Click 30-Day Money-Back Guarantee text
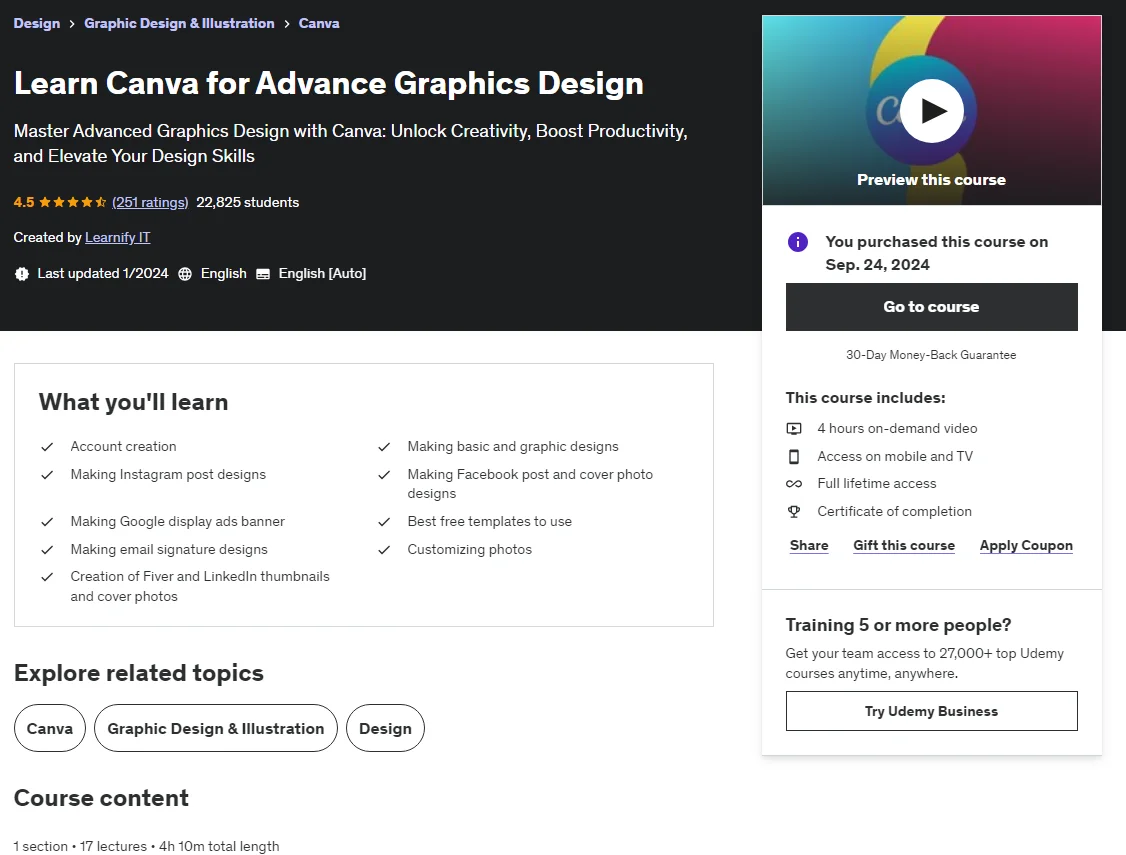The image size is (1126, 855). tap(931, 355)
